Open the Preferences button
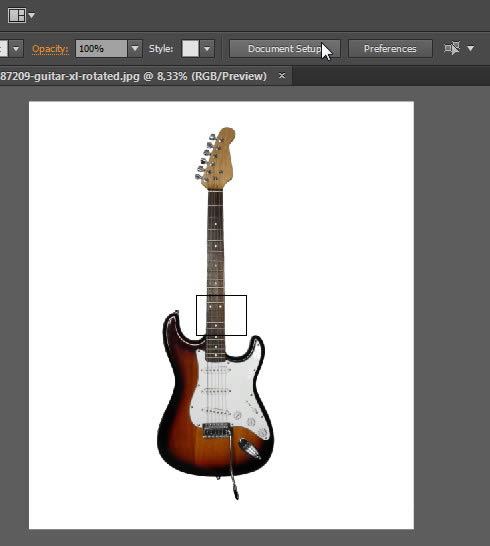The width and height of the screenshot is (490, 546). click(390, 49)
